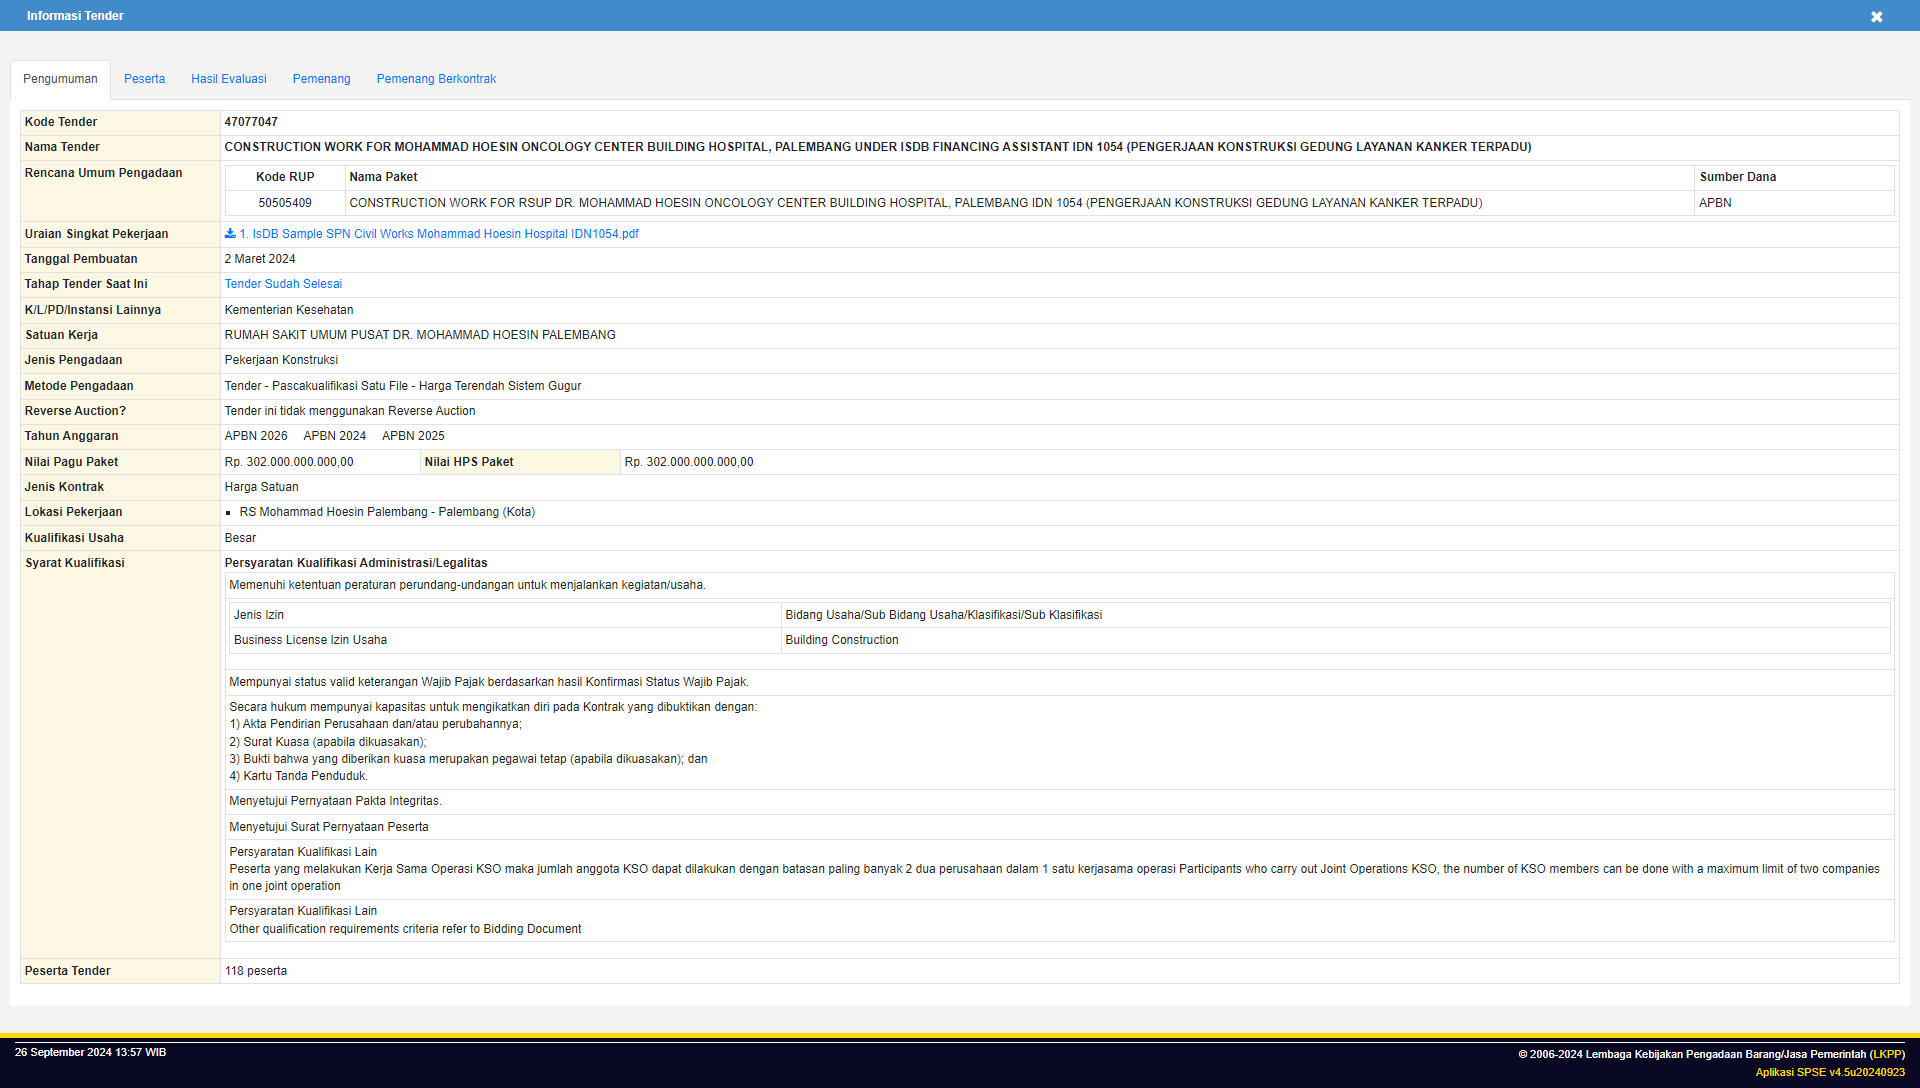Click the Nilai Pagu Paket amount
This screenshot has width=1920, height=1088.
[289, 462]
